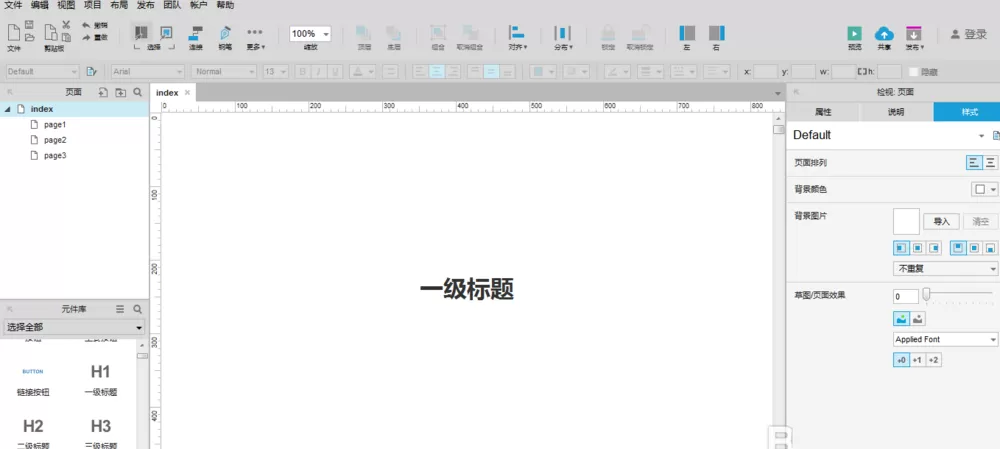Click the widget style manager icon in toolbar

(x=91, y=71)
